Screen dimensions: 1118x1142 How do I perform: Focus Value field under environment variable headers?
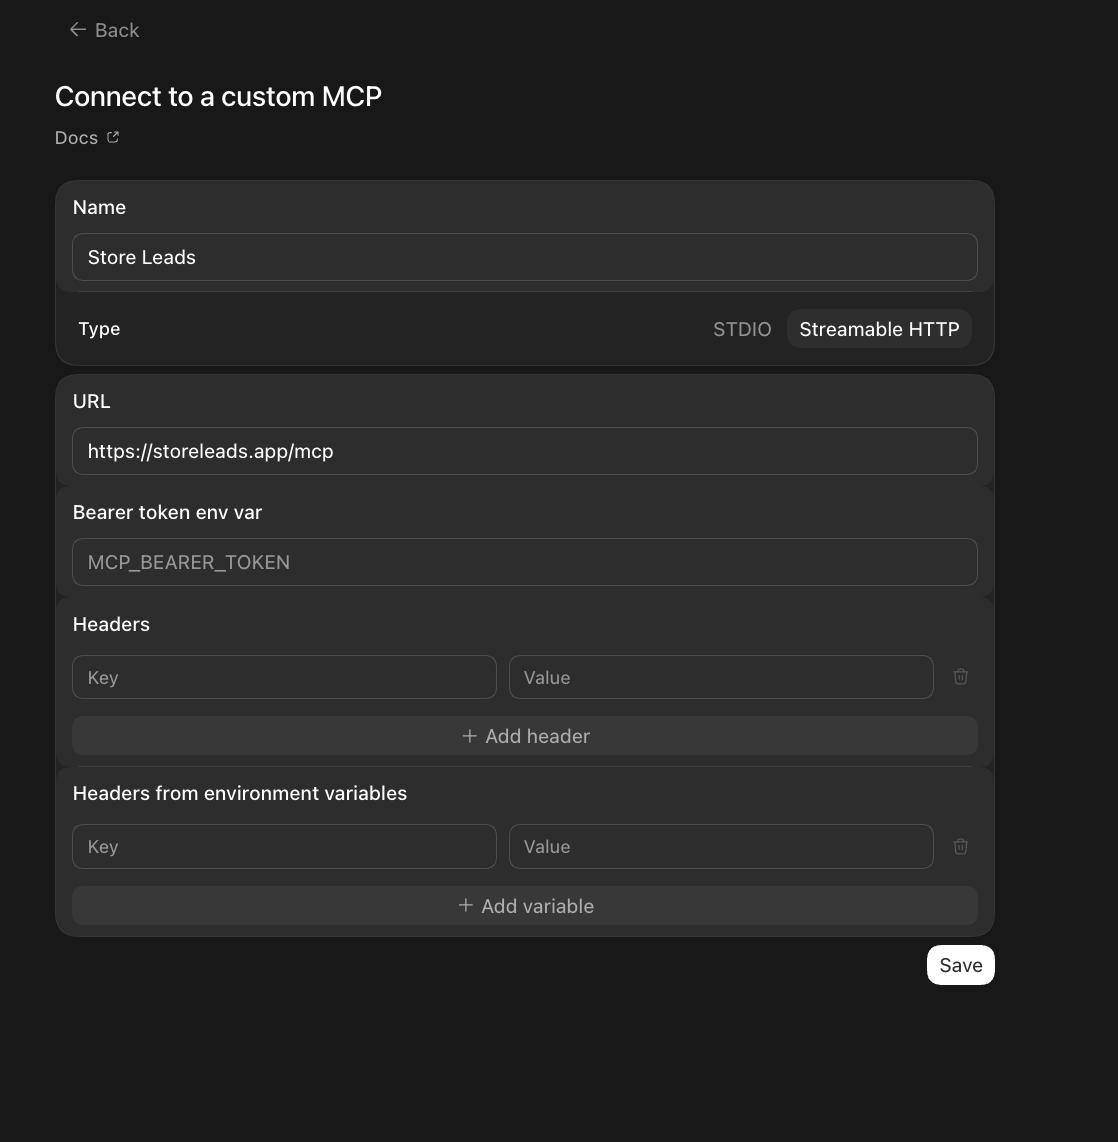click(x=721, y=846)
